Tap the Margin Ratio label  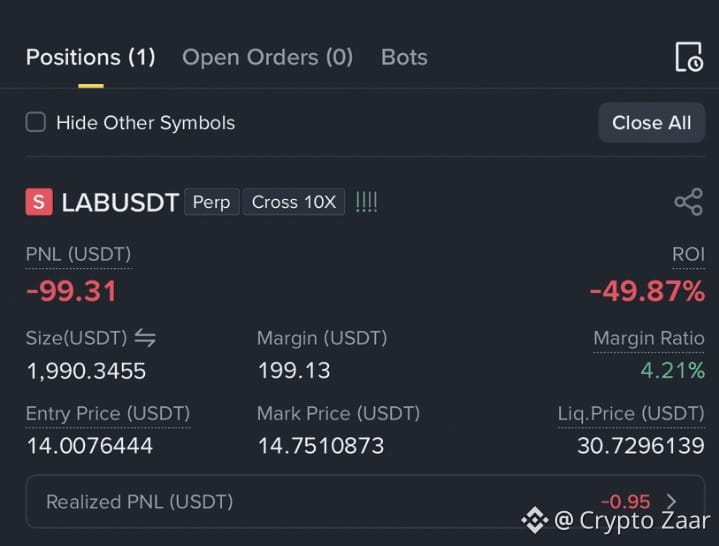pos(649,338)
